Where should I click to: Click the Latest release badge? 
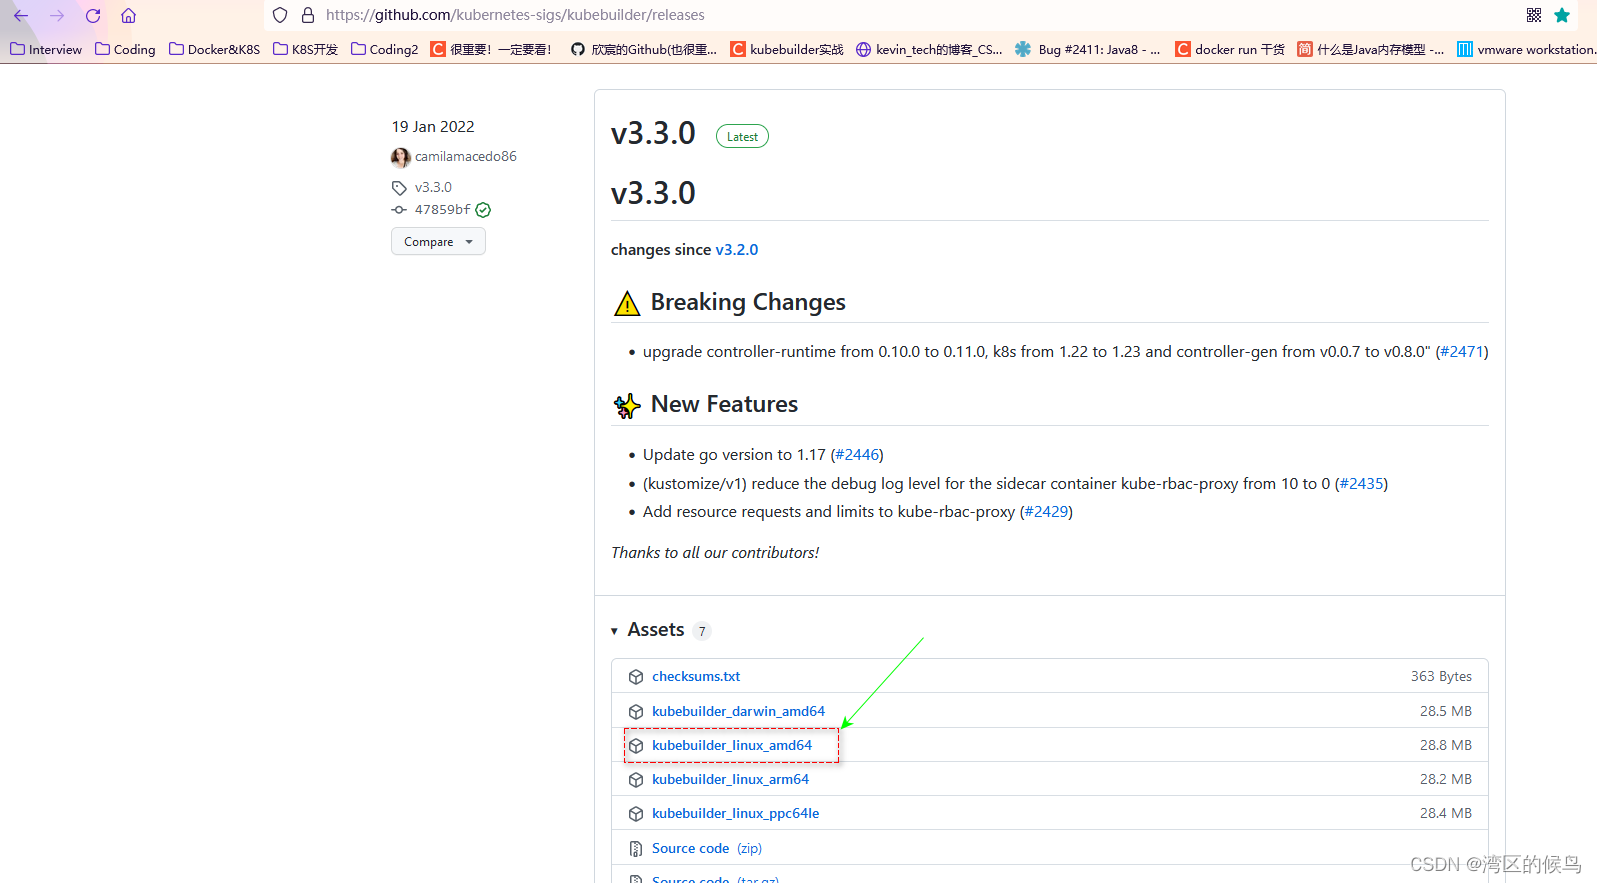point(742,136)
